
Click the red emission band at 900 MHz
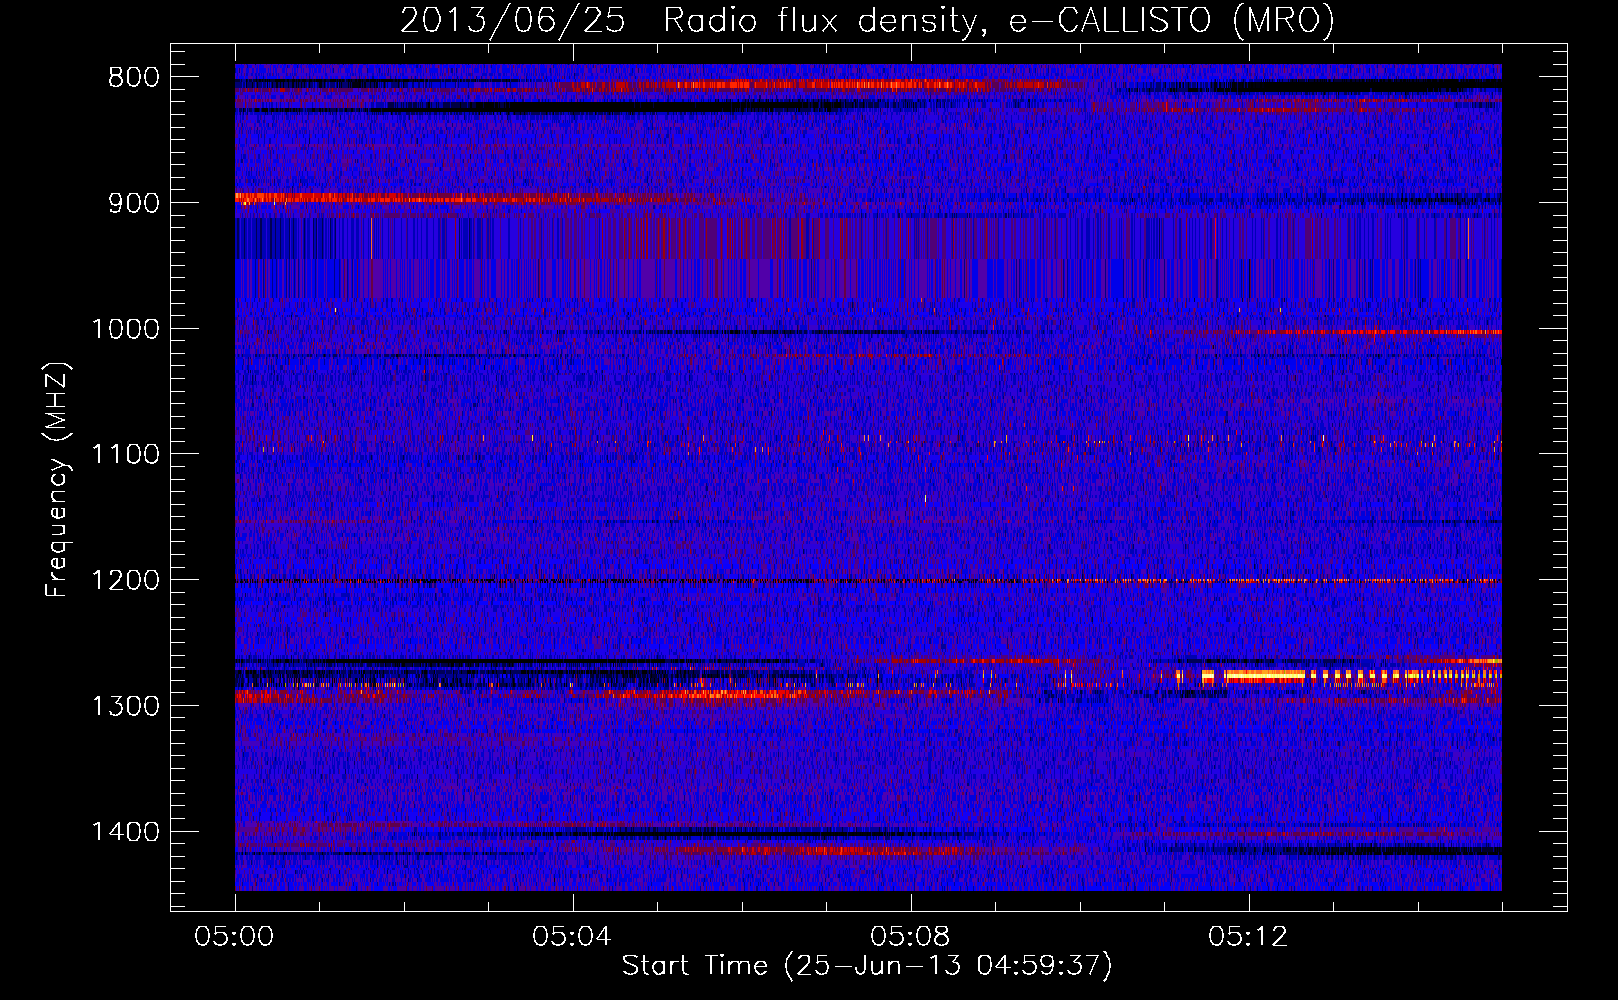tap(440, 199)
